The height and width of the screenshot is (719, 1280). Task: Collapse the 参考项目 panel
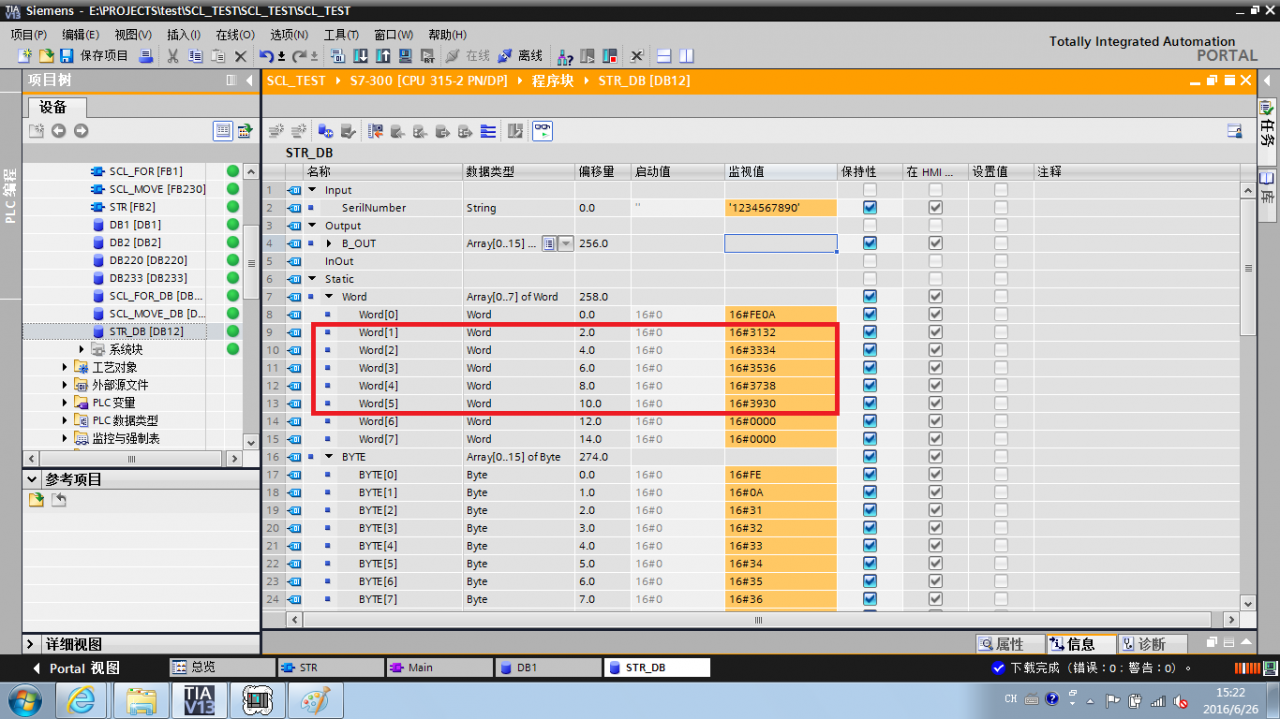pyautogui.click(x=32, y=480)
